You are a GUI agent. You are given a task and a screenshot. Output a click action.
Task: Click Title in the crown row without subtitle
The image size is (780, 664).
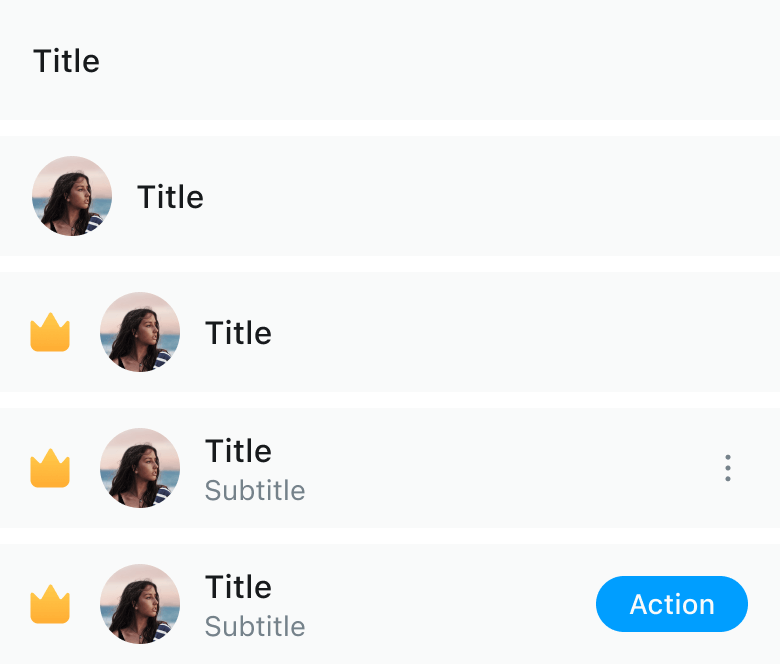(x=238, y=333)
